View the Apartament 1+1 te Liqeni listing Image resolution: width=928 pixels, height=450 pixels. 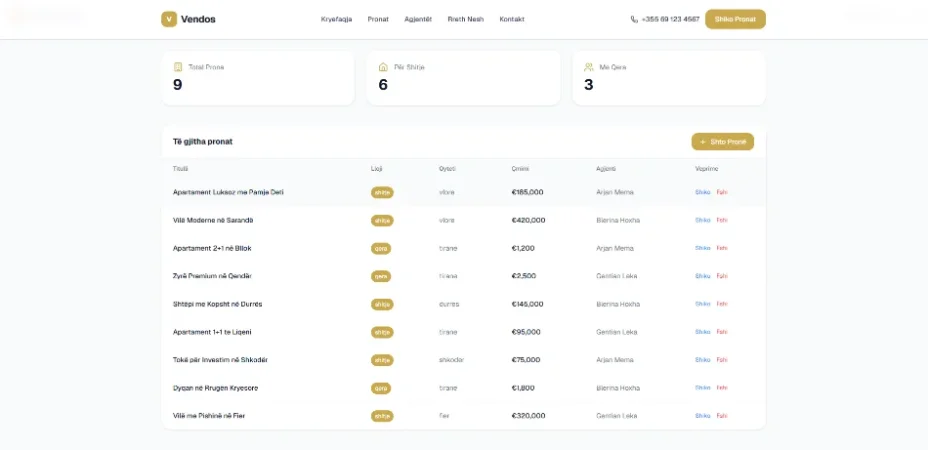pyautogui.click(x=703, y=332)
